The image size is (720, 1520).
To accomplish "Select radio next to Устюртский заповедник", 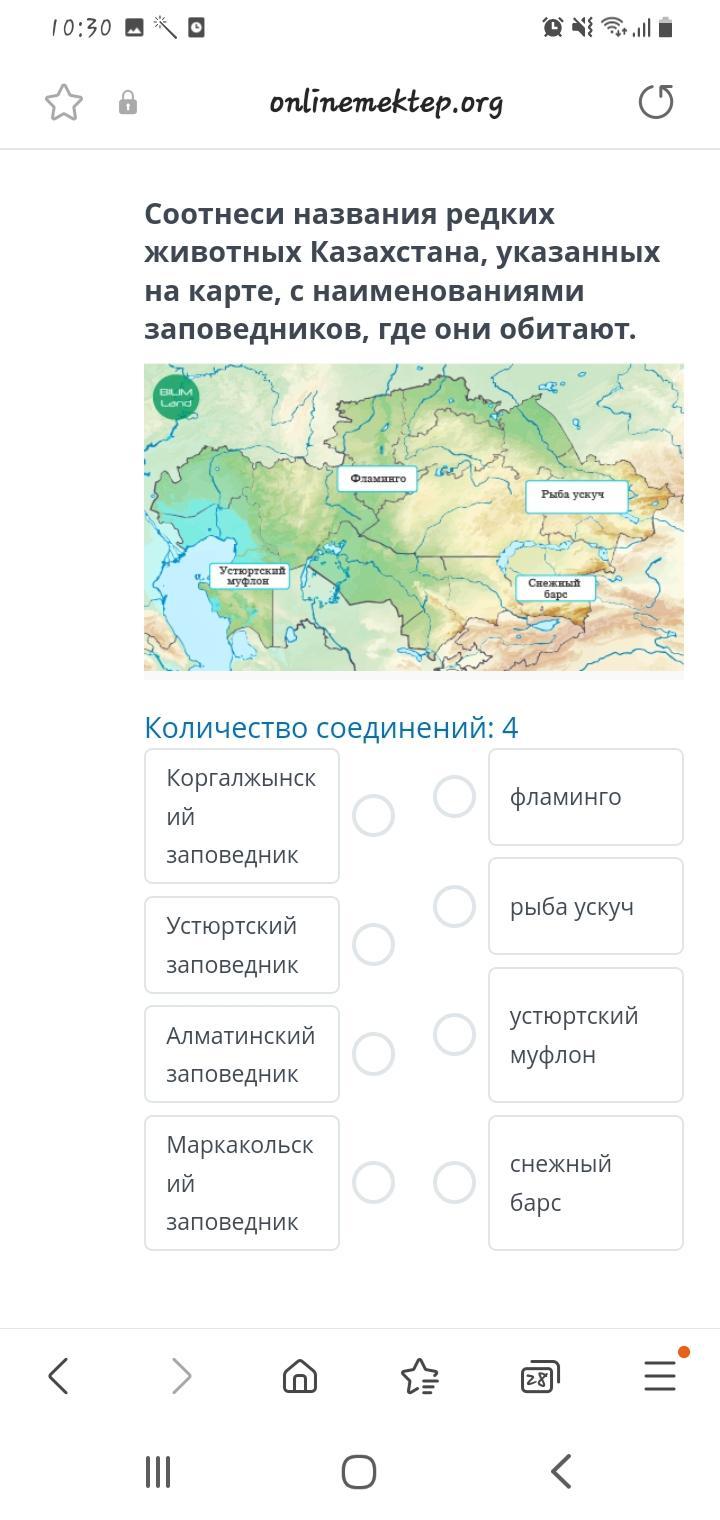I will 373,945.
